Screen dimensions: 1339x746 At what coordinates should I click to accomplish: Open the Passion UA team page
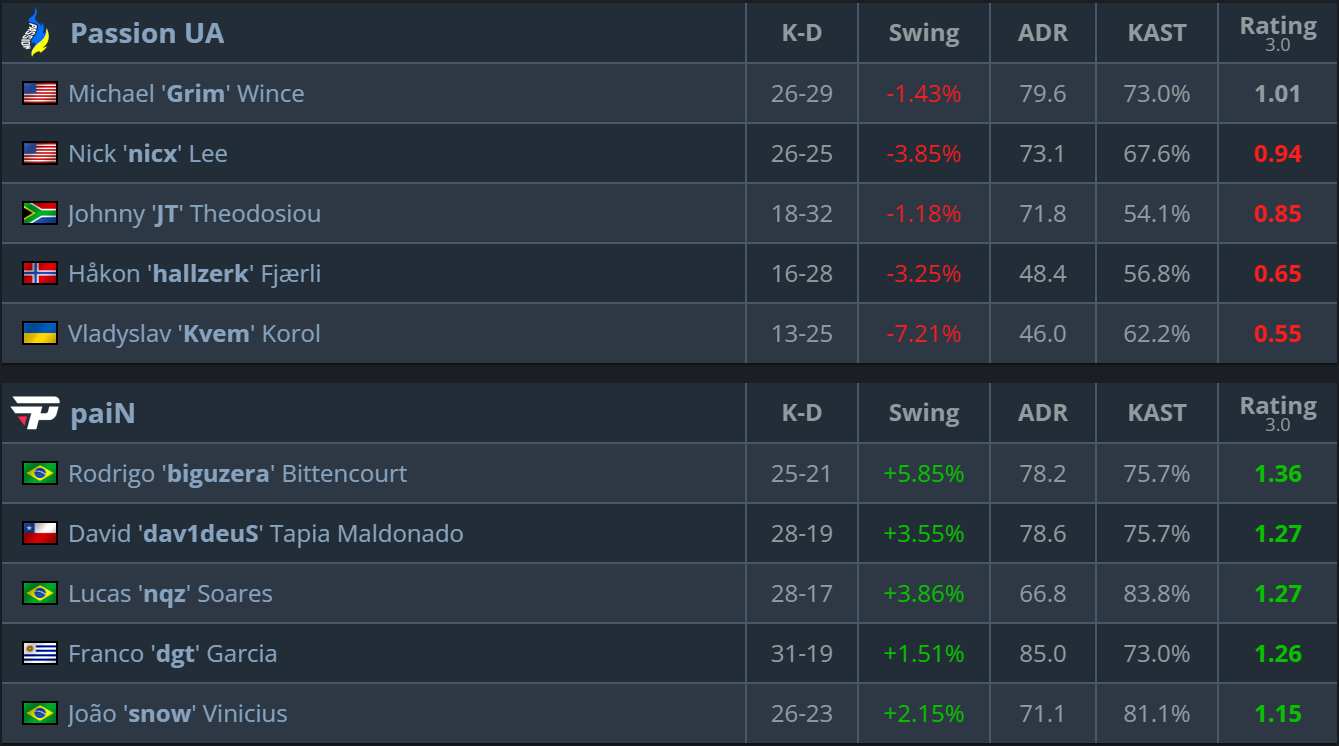(147, 33)
